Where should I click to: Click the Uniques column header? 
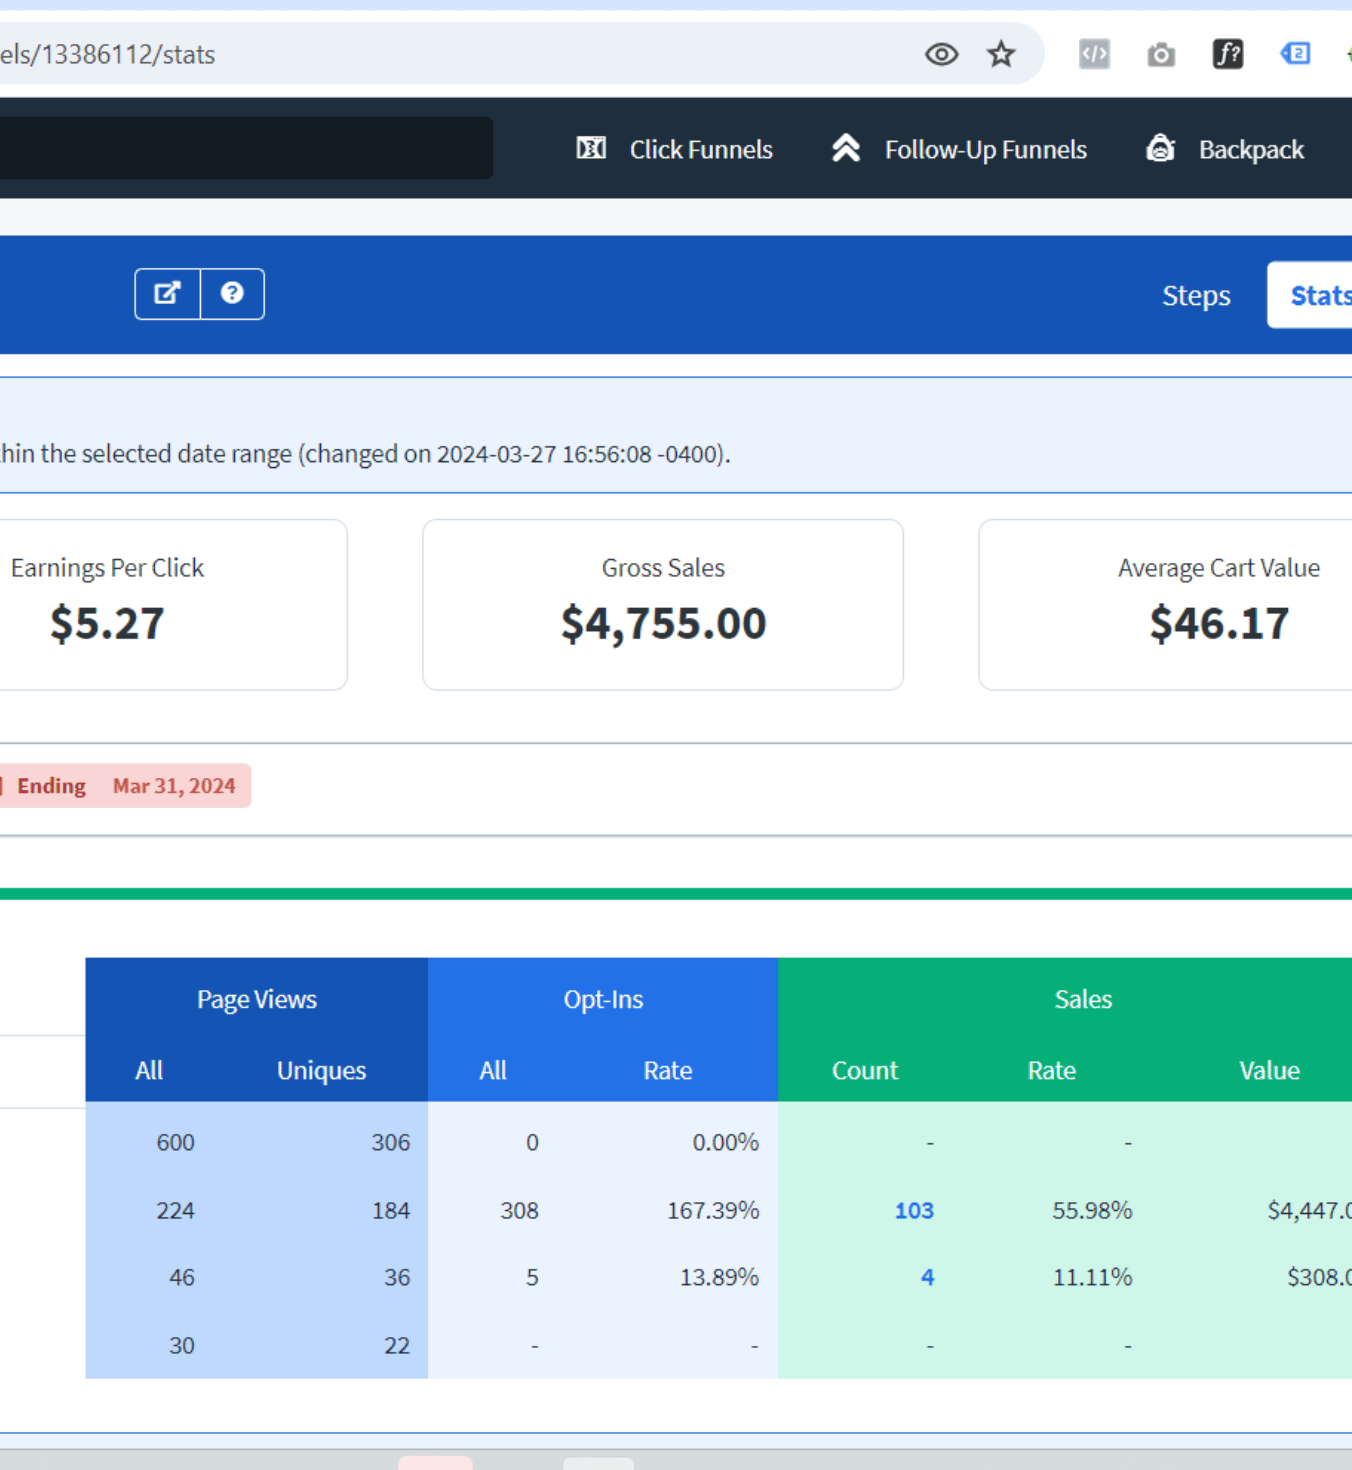tap(321, 1070)
